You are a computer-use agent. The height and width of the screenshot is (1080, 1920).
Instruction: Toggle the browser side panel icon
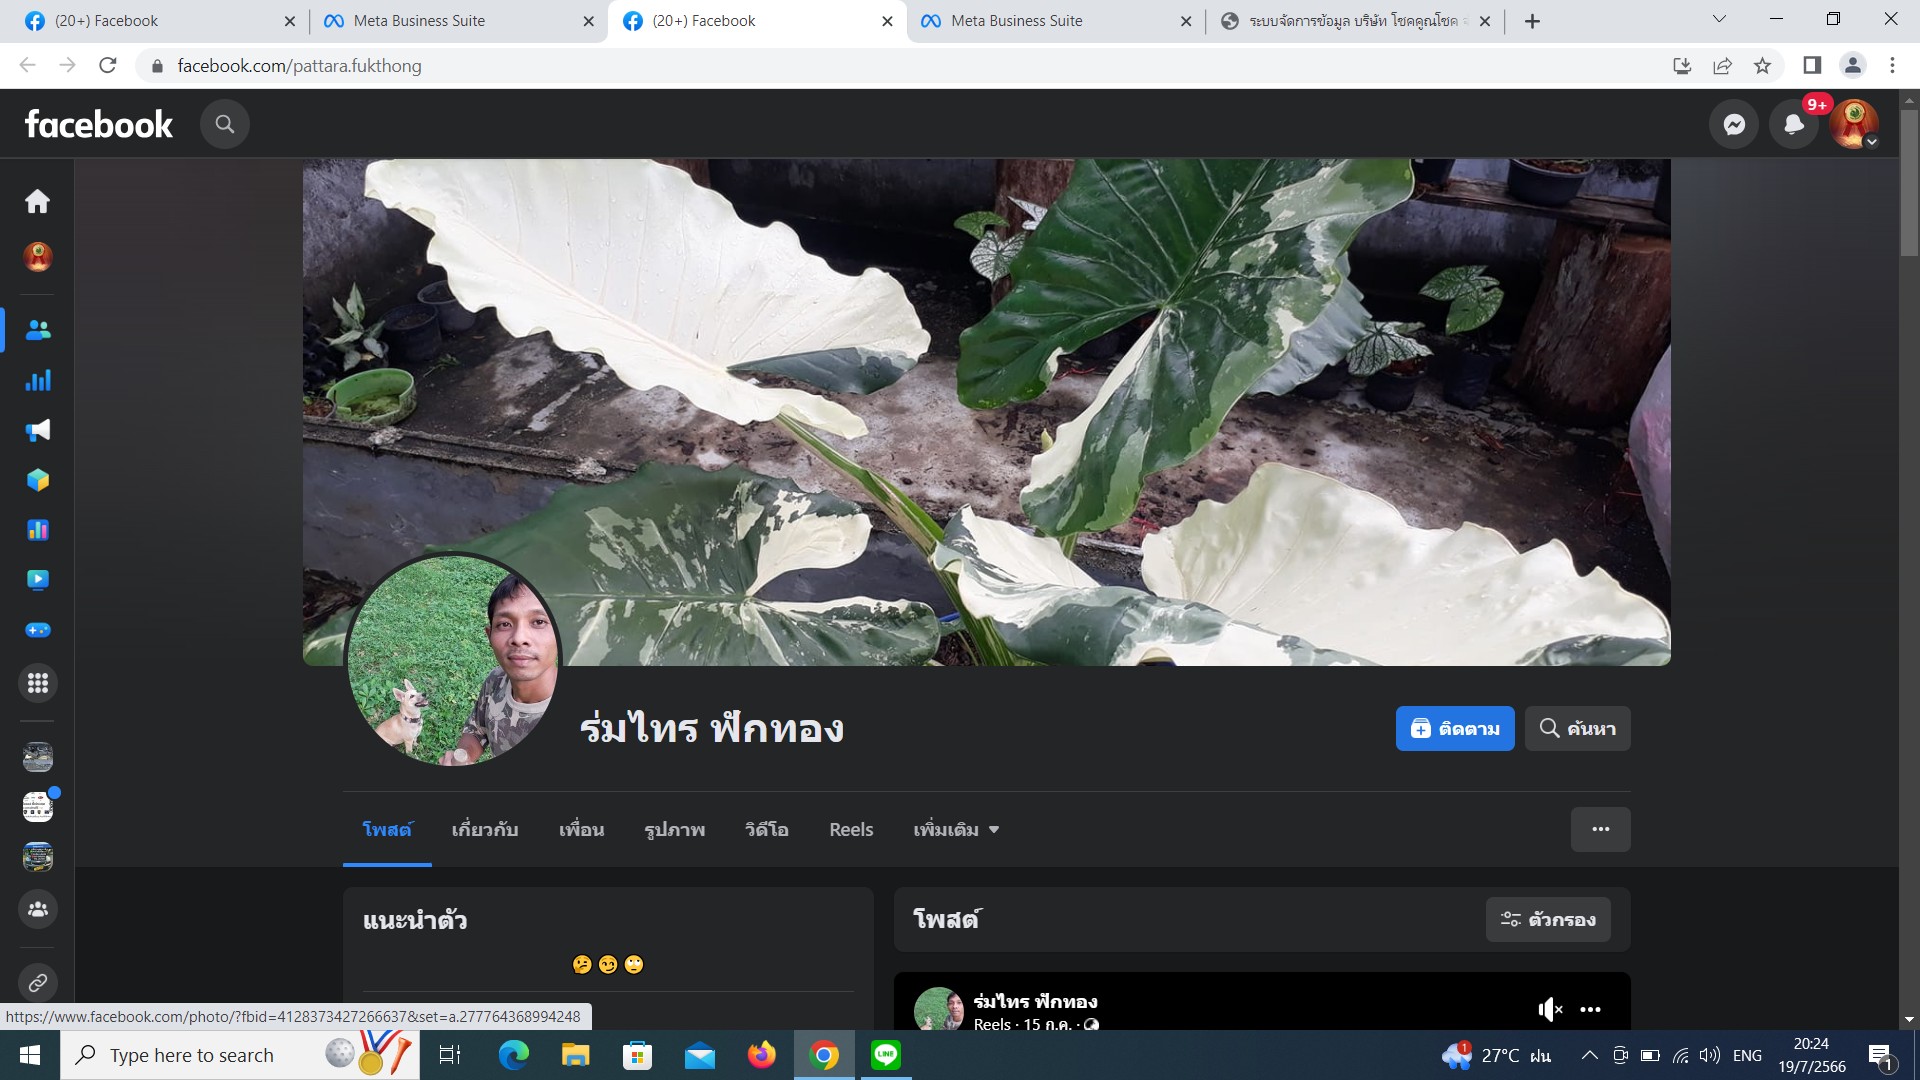(1811, 66)
